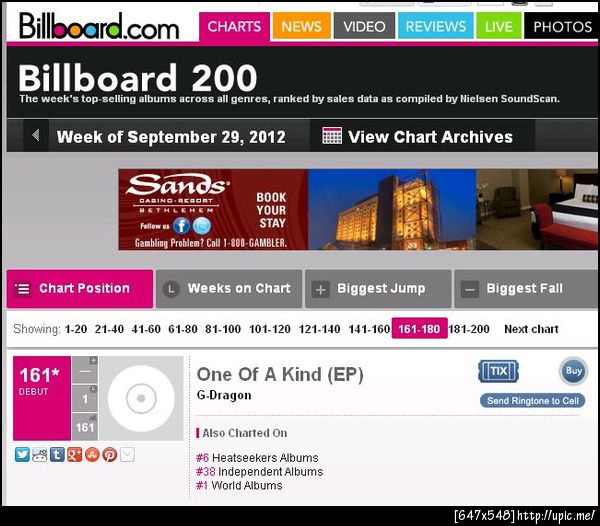Screen dimensions: 600x526
Task: Open #38 Independent Albums chart
Action: point(259,472)
